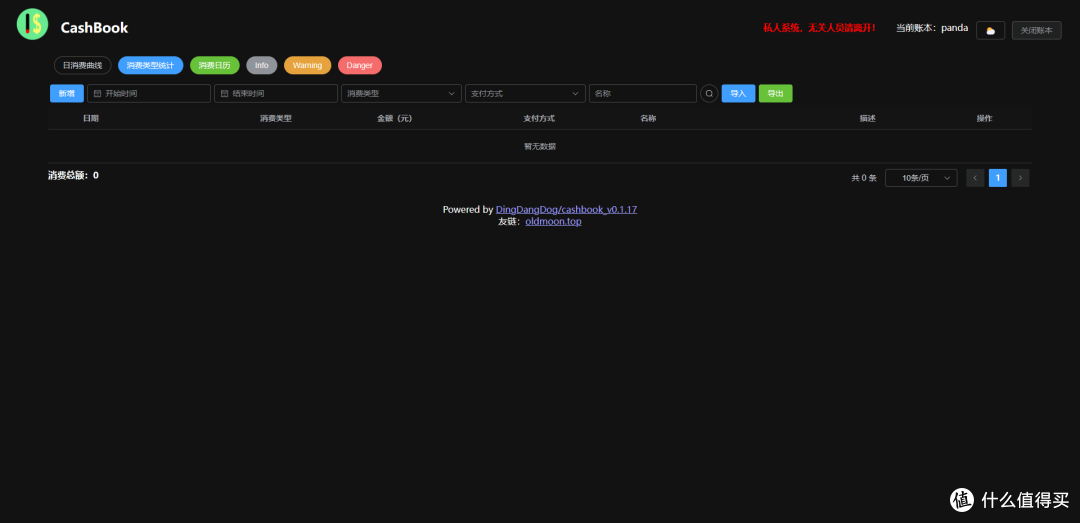
Task: Click the calendar icon in 开始时间 field
Action: pyautogui.click(x=97, y=93)
